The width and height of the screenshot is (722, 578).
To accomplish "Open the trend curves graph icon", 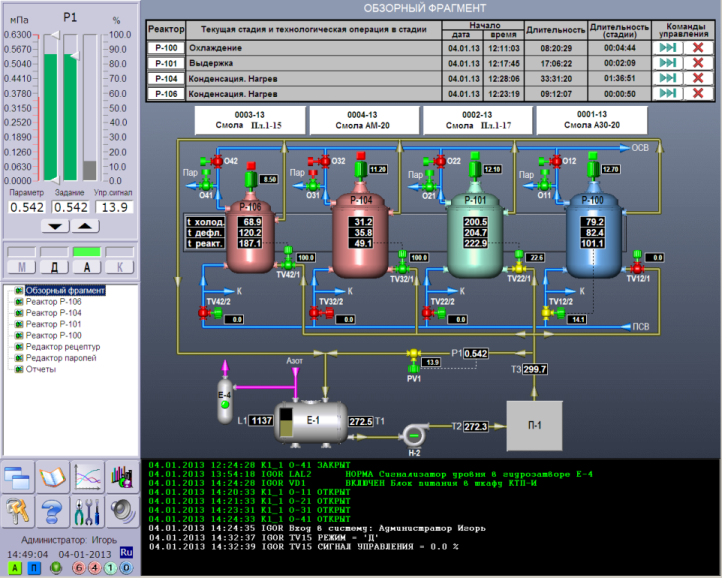I will pos(87,477).
